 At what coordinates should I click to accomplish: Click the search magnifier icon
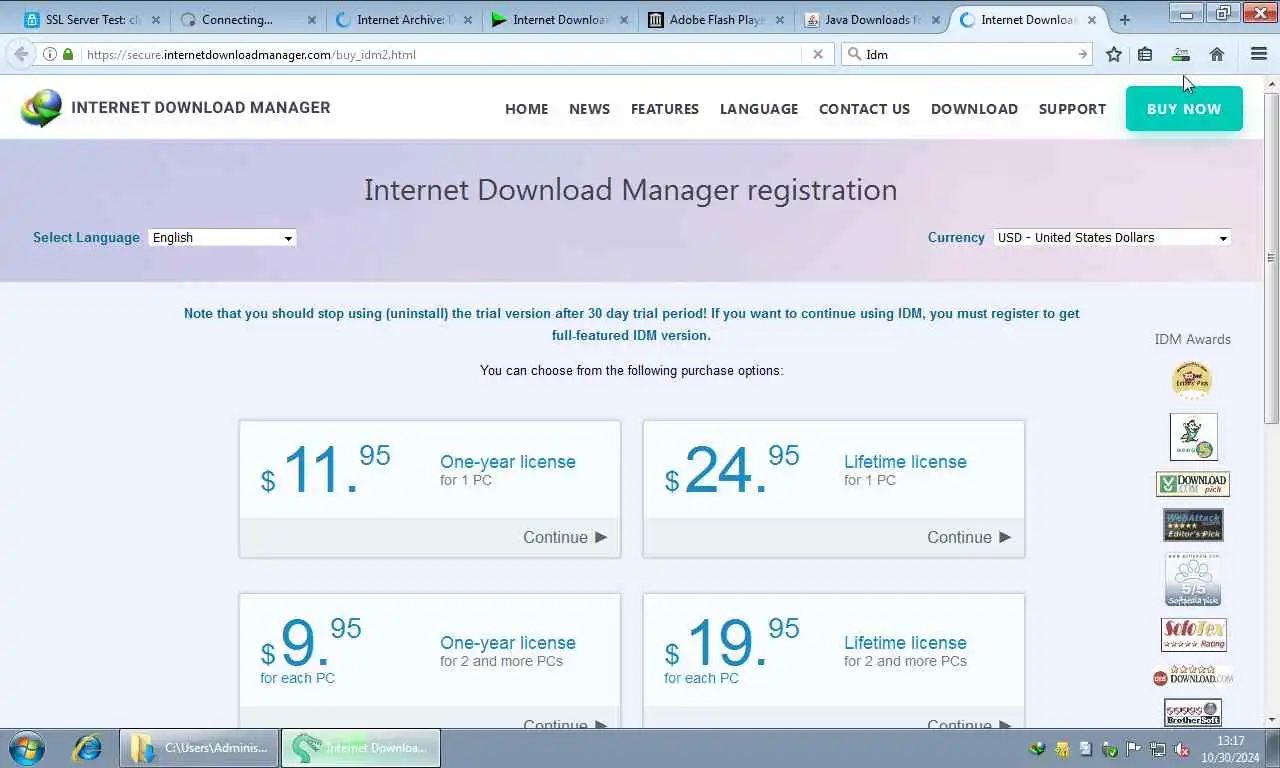(x=853, y=54)
